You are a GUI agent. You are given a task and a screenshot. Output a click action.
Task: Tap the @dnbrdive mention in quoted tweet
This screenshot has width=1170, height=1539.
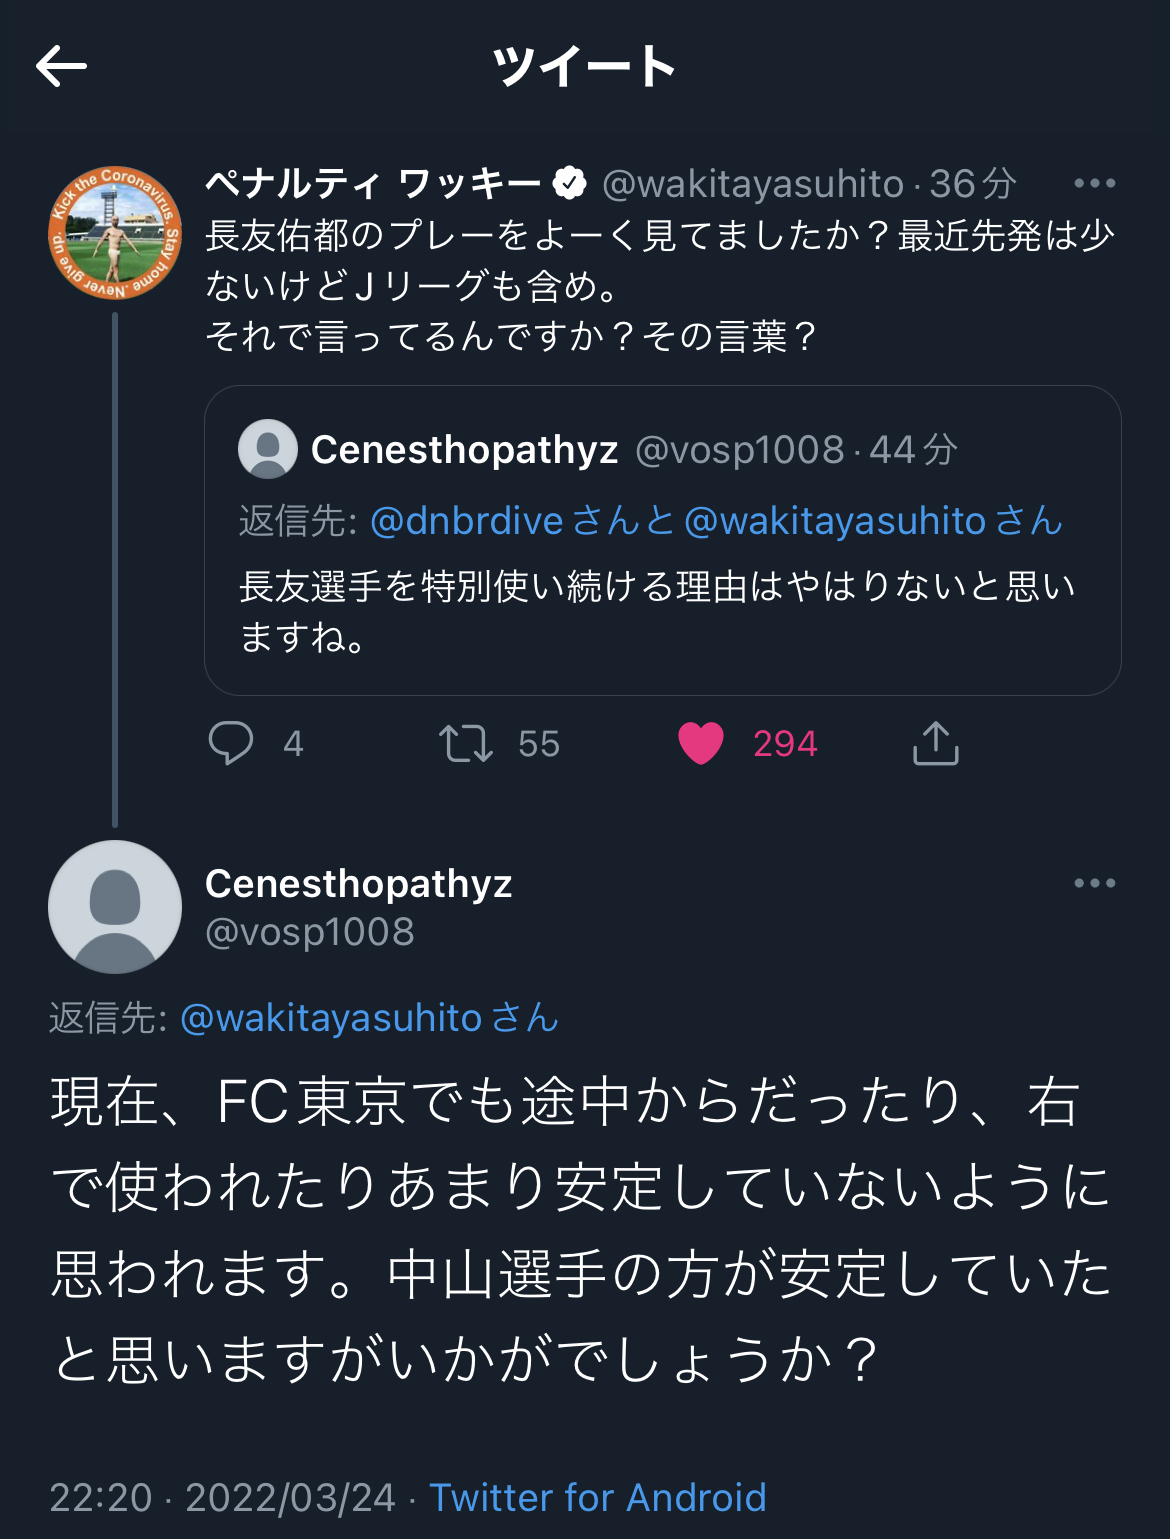467,521
